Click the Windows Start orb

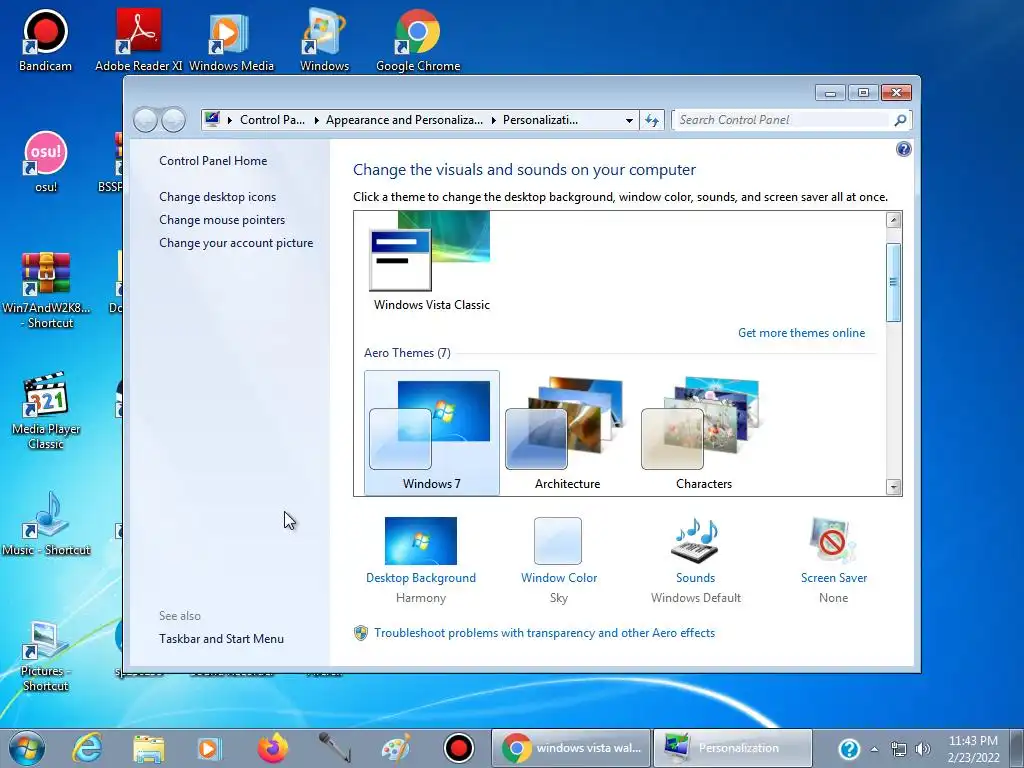[x=27, y=748]
